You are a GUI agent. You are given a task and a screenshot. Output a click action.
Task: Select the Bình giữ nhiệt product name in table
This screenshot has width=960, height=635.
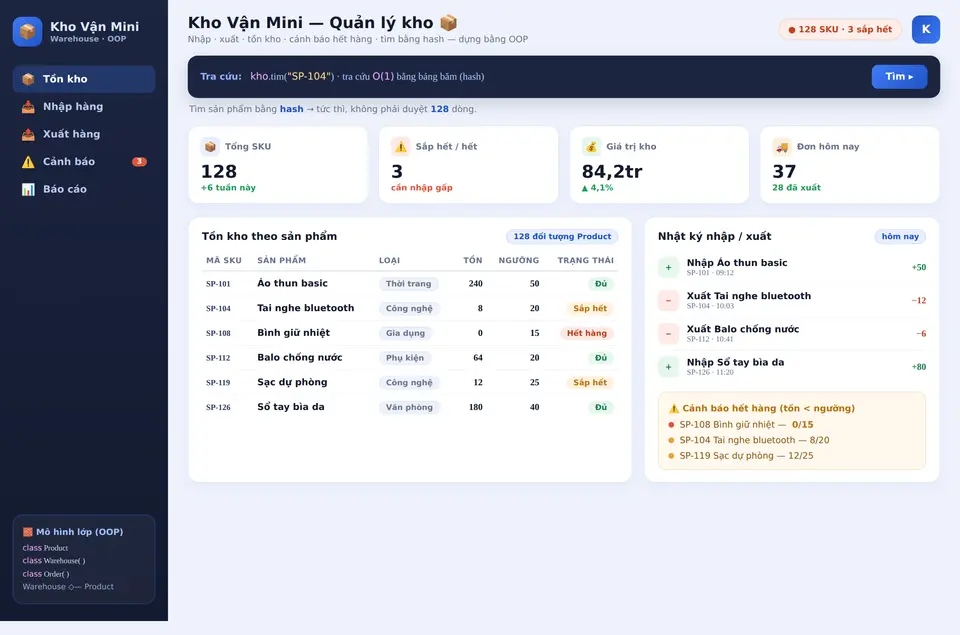tap(293, 333)
